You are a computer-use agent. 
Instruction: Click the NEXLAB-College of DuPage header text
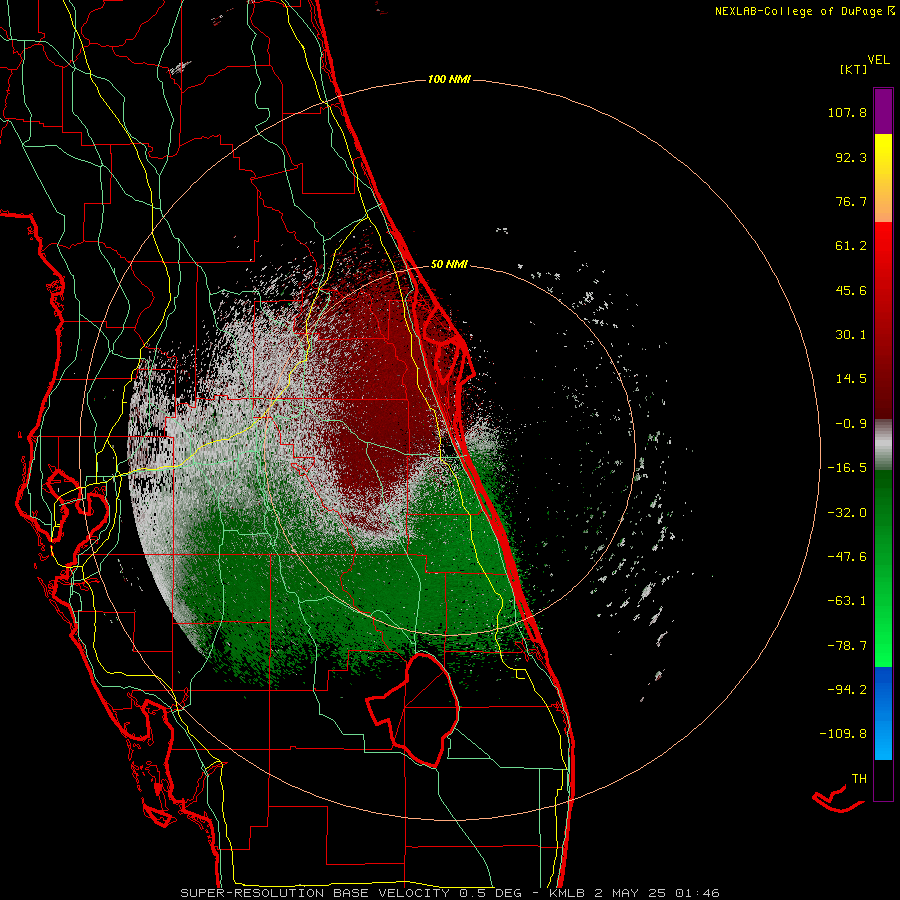point(804,11)
